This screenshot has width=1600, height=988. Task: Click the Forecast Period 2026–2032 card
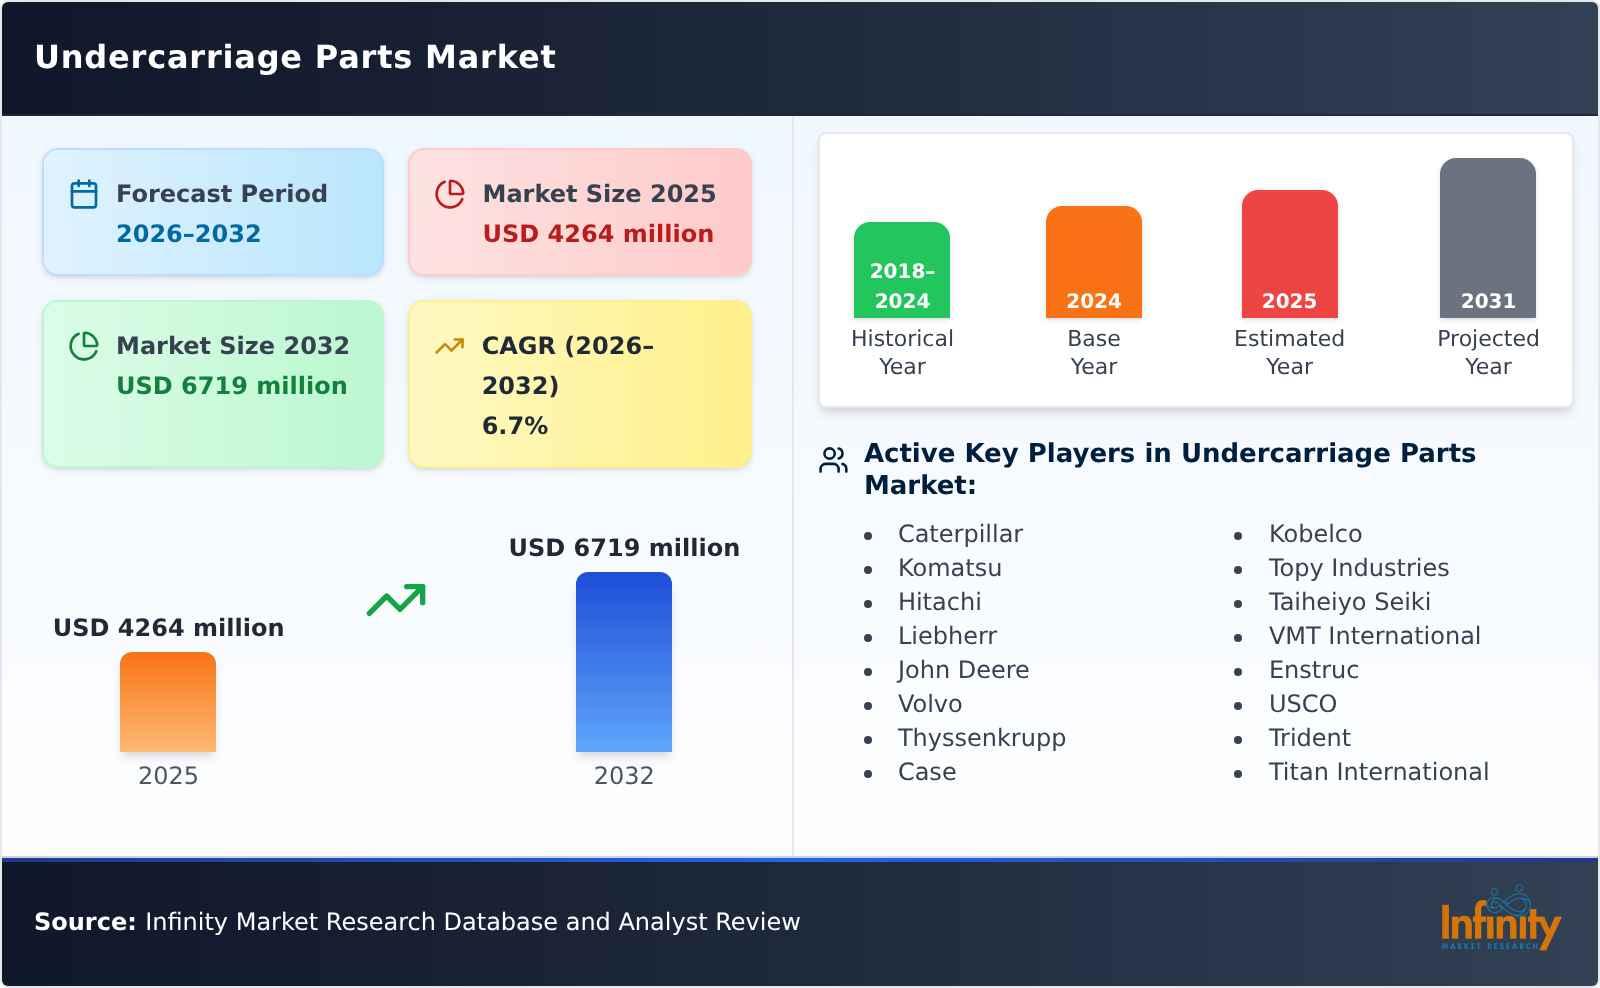(212, 211)
